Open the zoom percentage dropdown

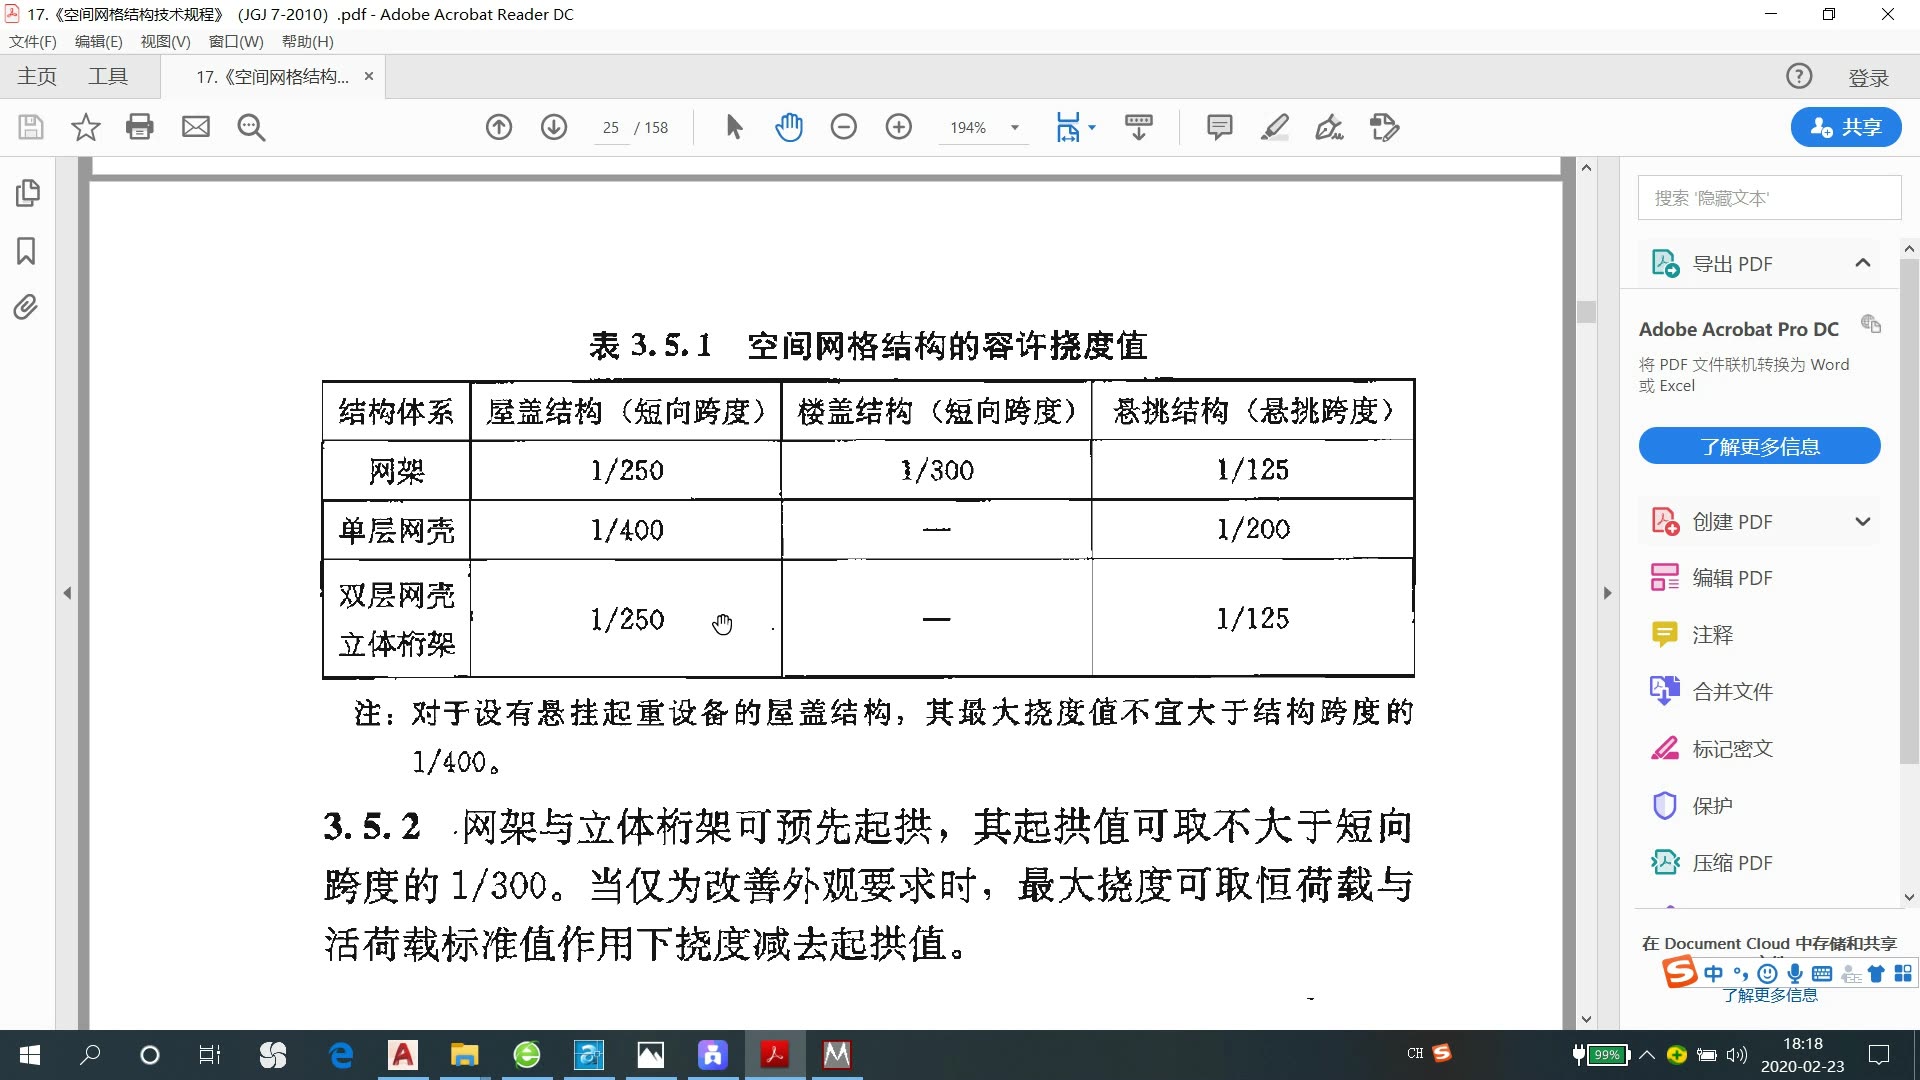pos(1016,127)
